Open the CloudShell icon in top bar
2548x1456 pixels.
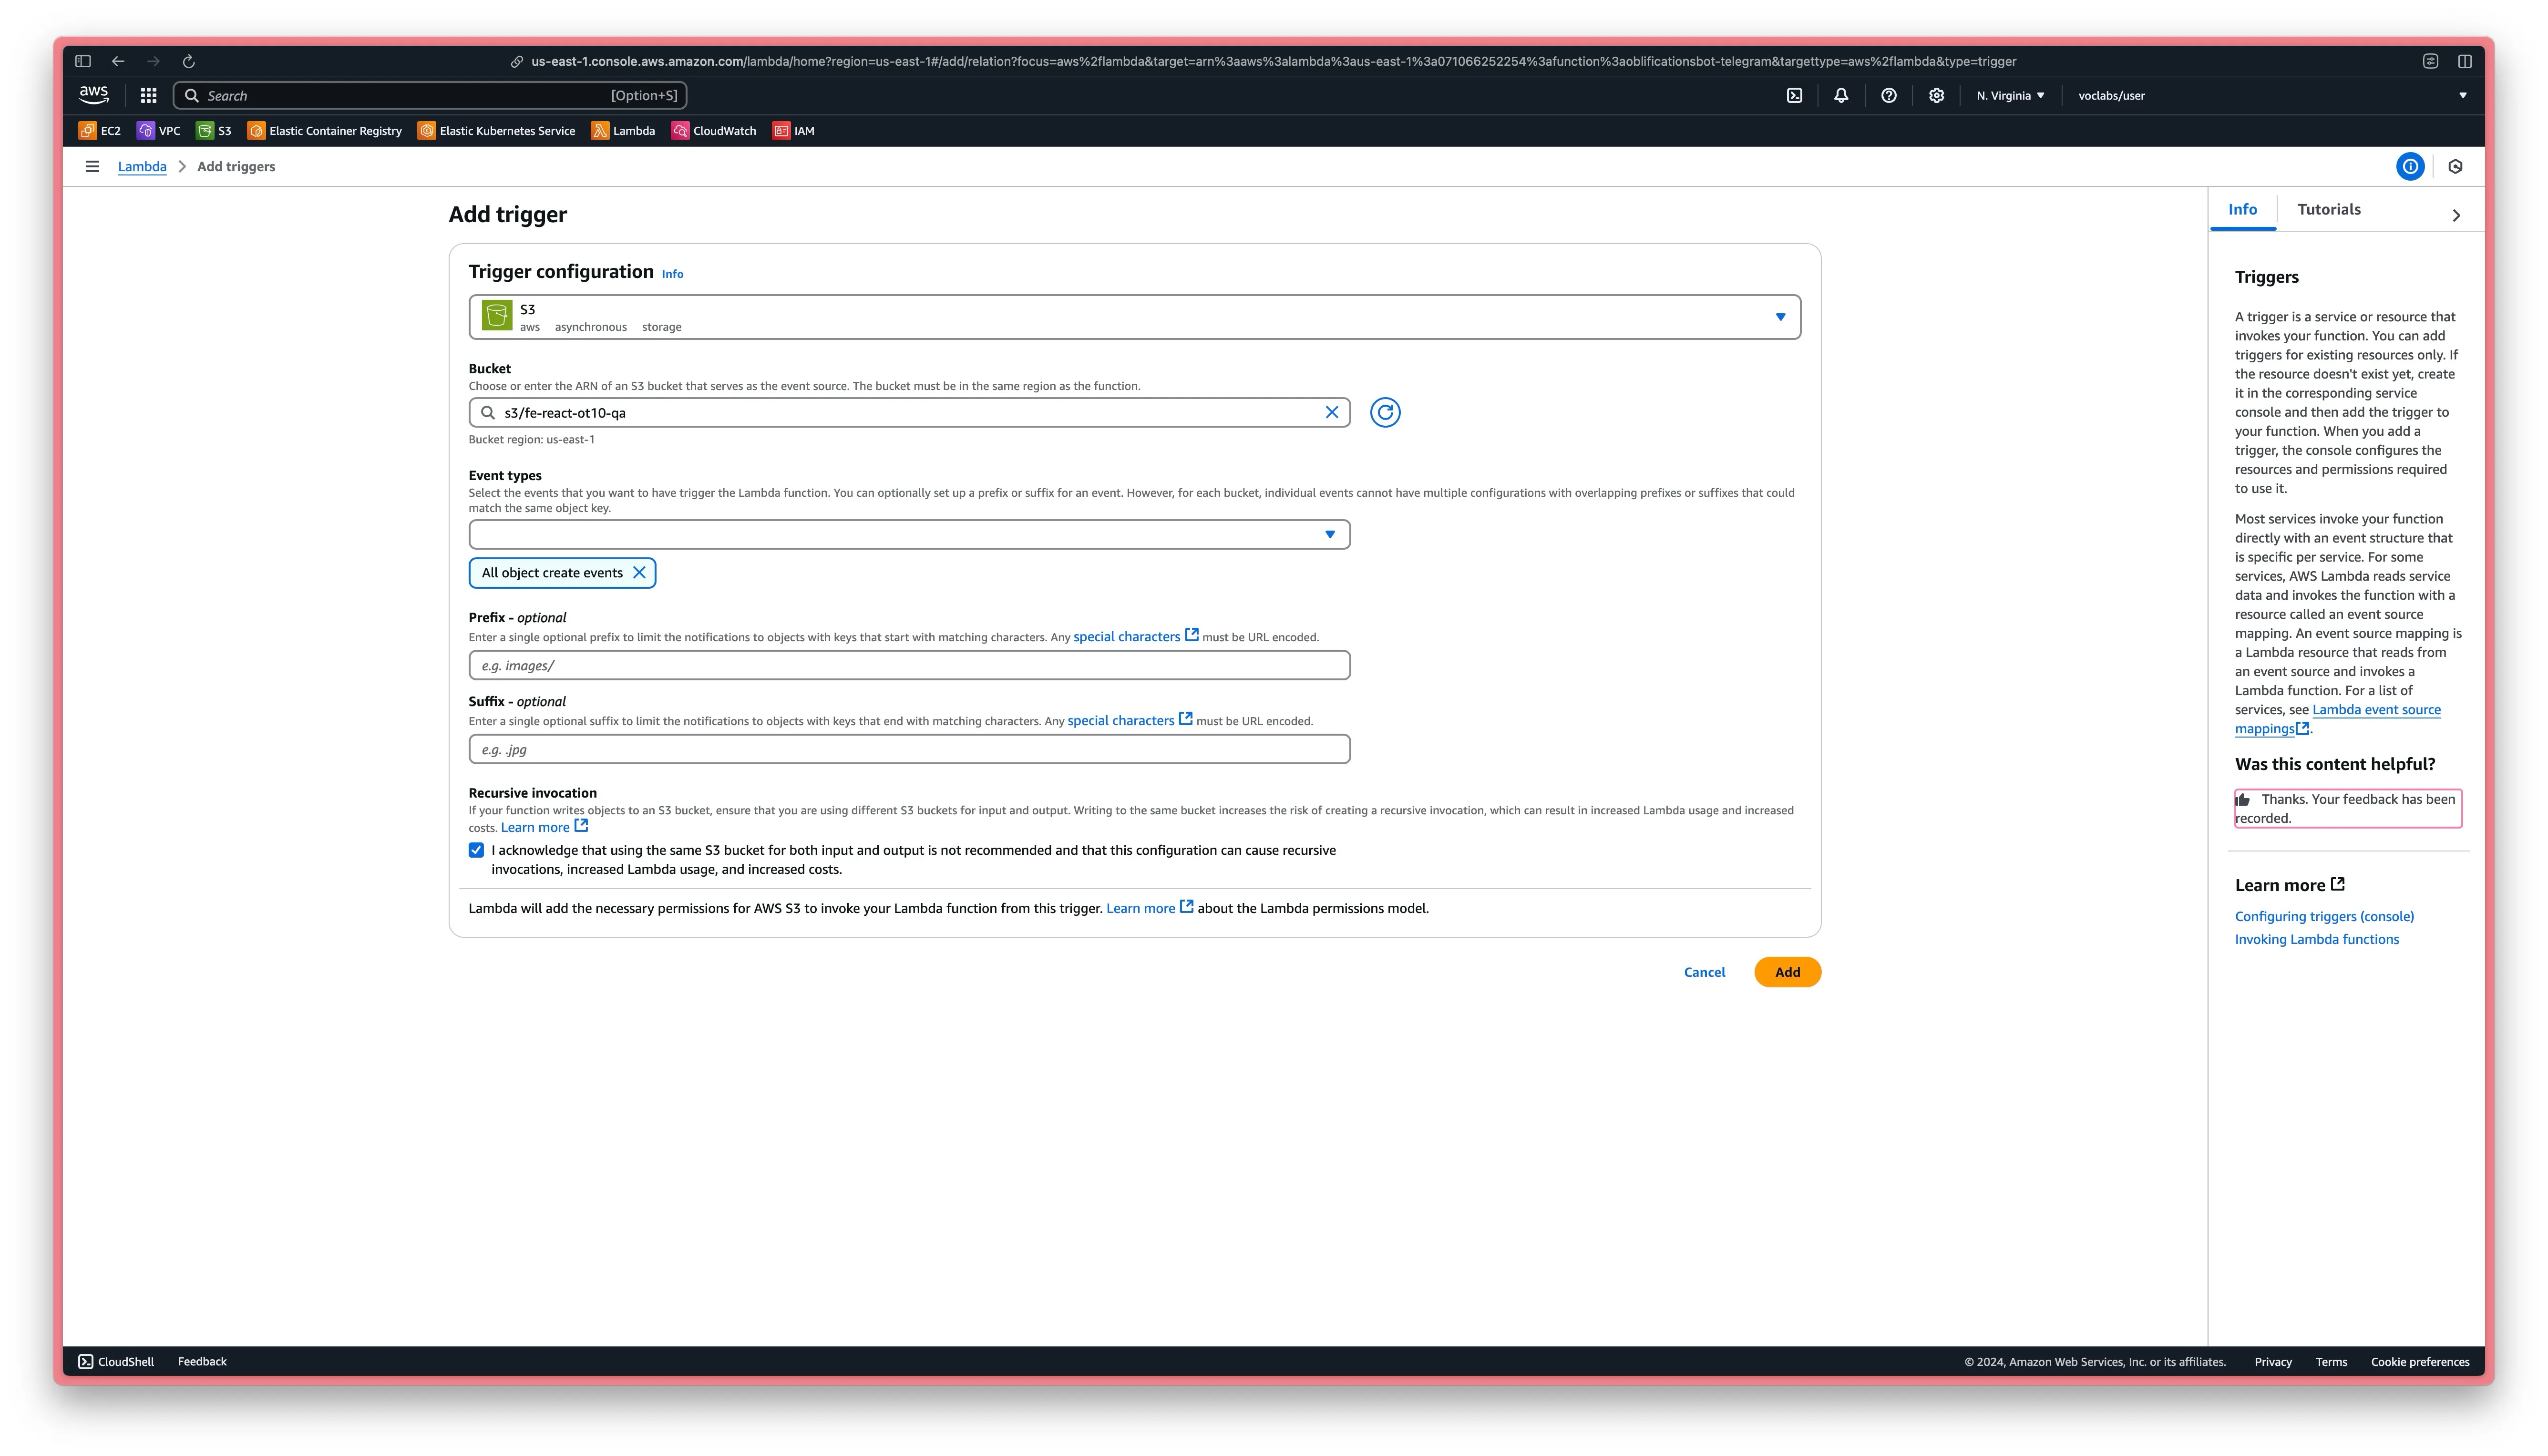[1794, 95]
